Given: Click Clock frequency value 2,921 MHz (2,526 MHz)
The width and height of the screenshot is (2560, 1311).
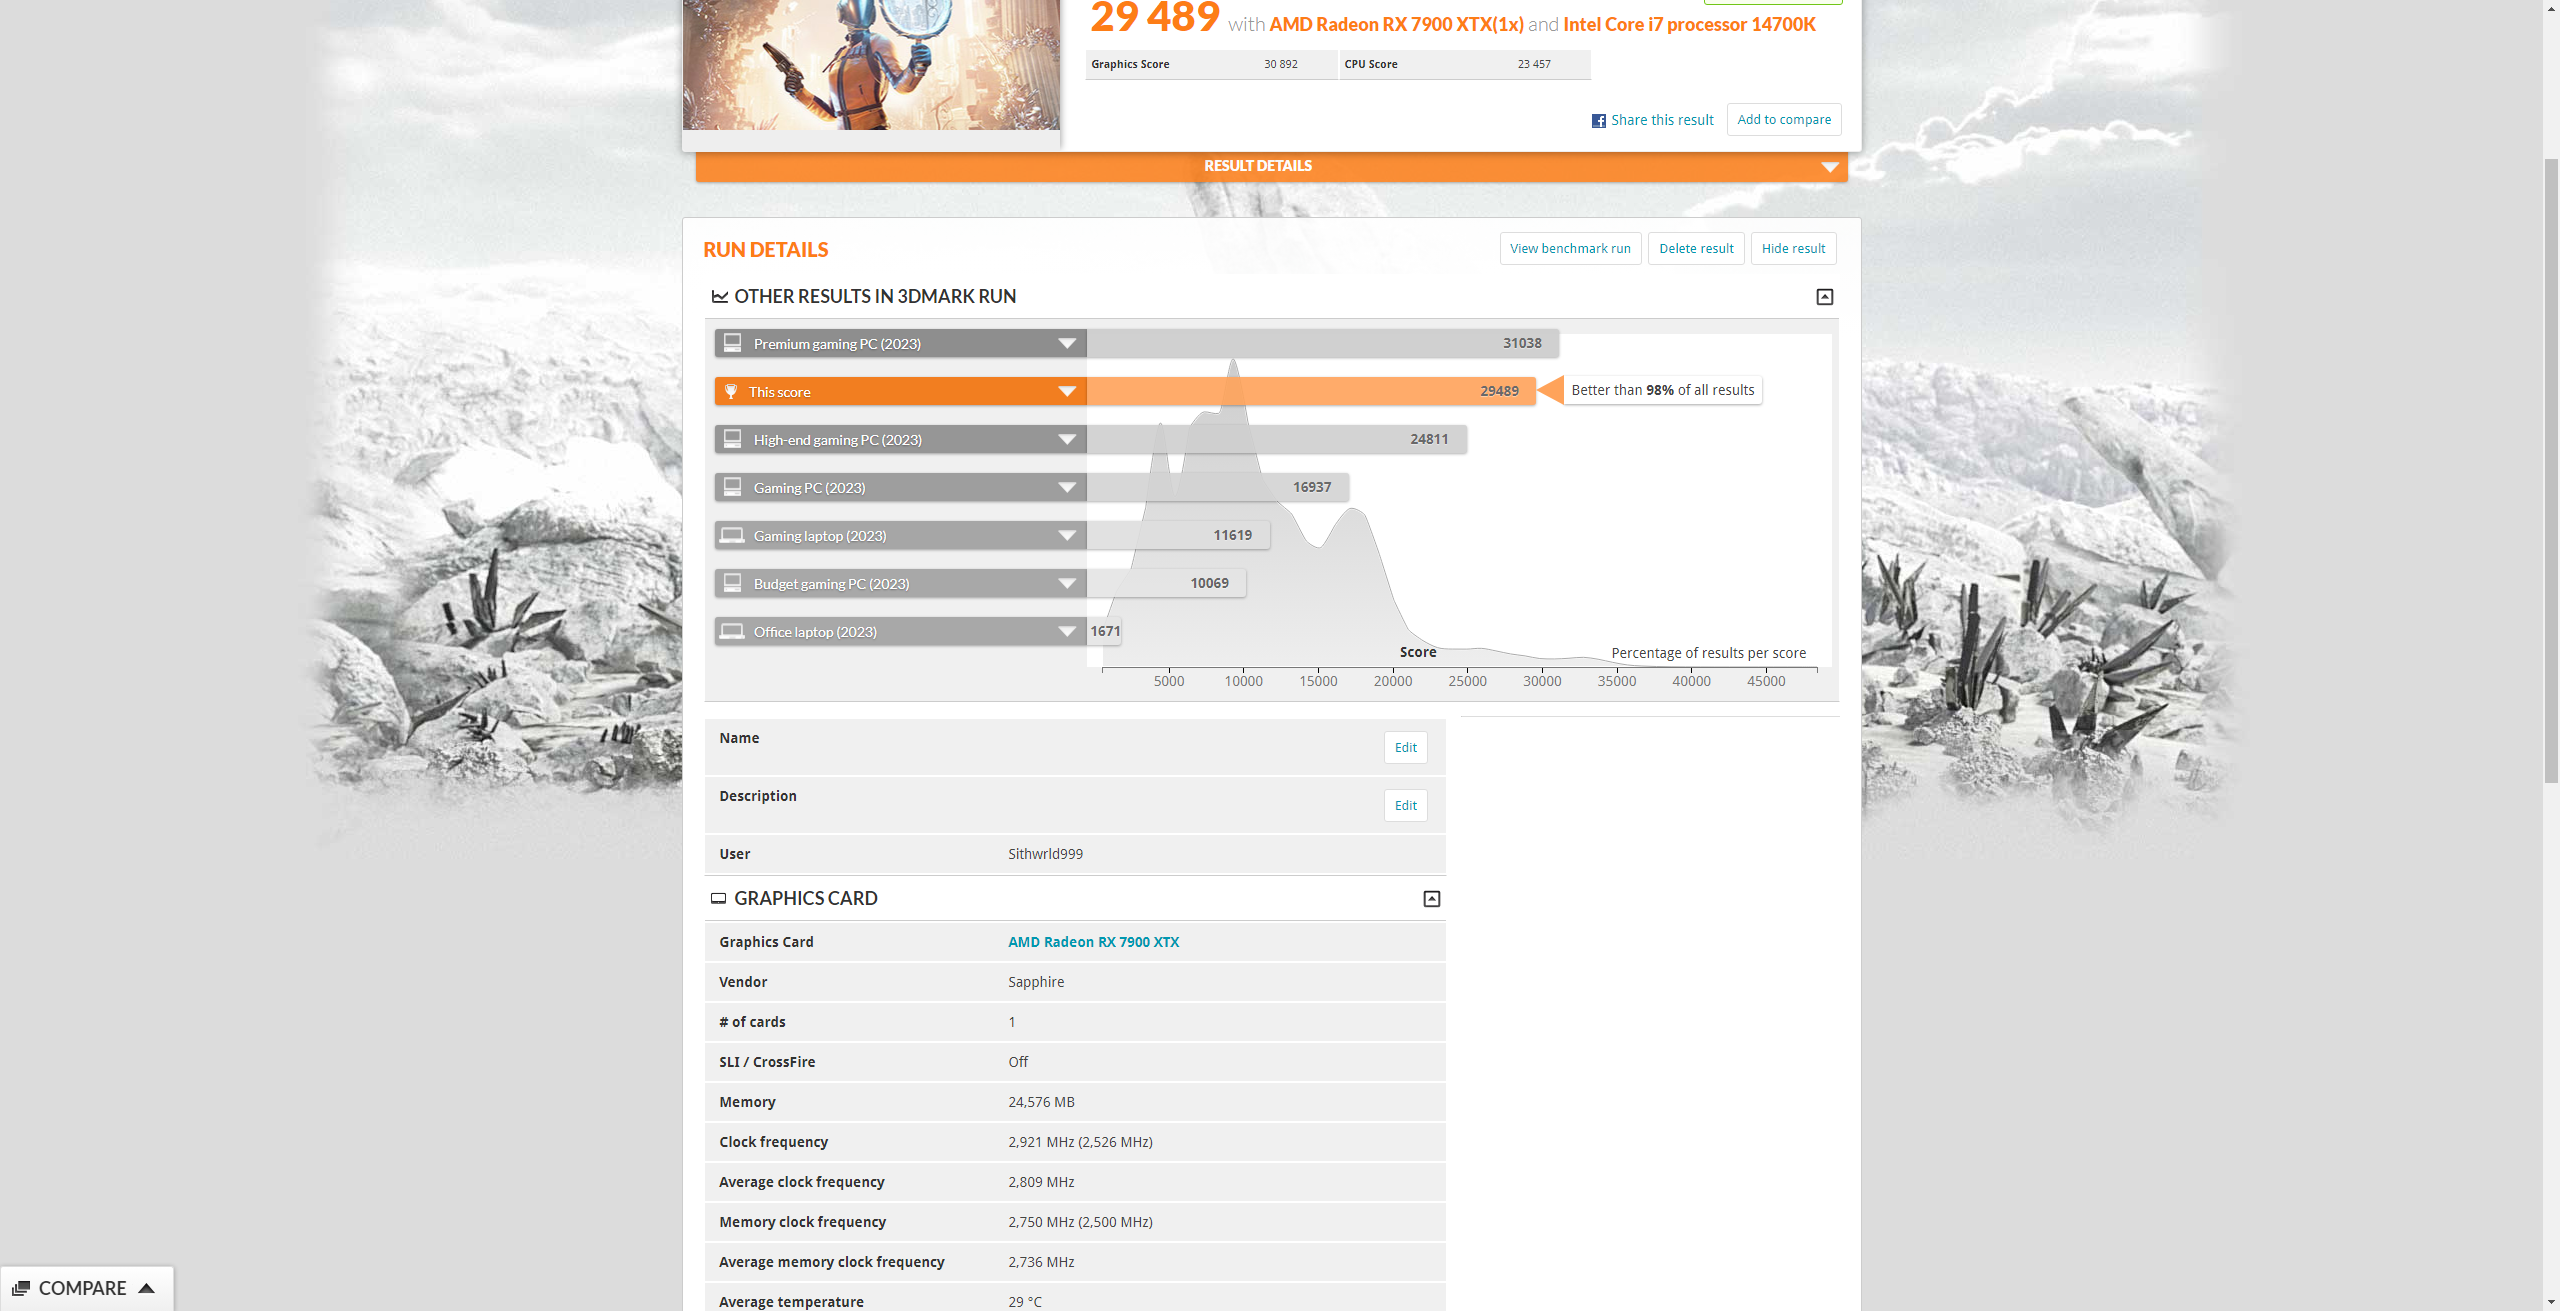Looking at the screenshot, I should [1080, 1142].
